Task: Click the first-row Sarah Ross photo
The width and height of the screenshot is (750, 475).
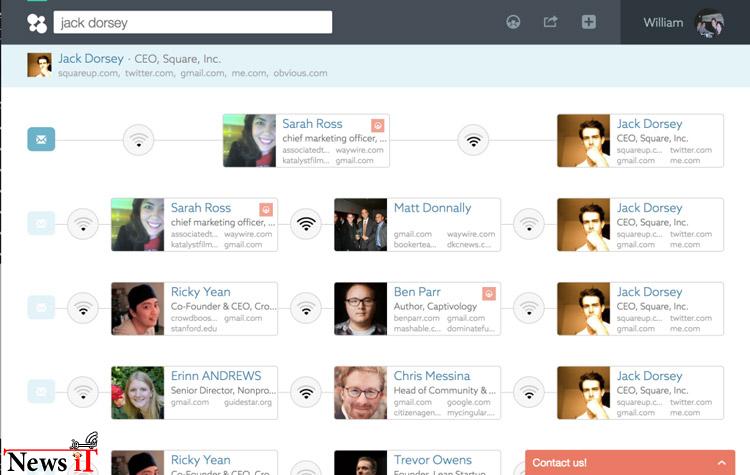Action: click(x=250, y=141)
